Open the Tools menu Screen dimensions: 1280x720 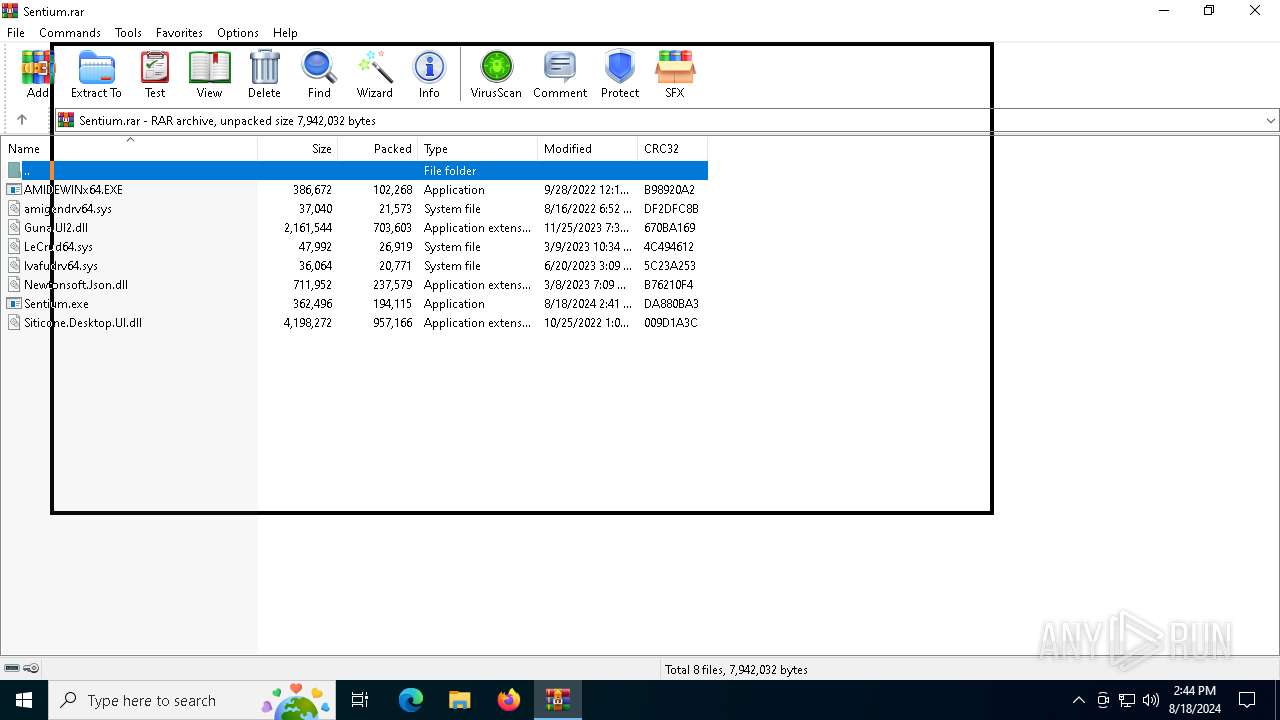tap(128, 32)
